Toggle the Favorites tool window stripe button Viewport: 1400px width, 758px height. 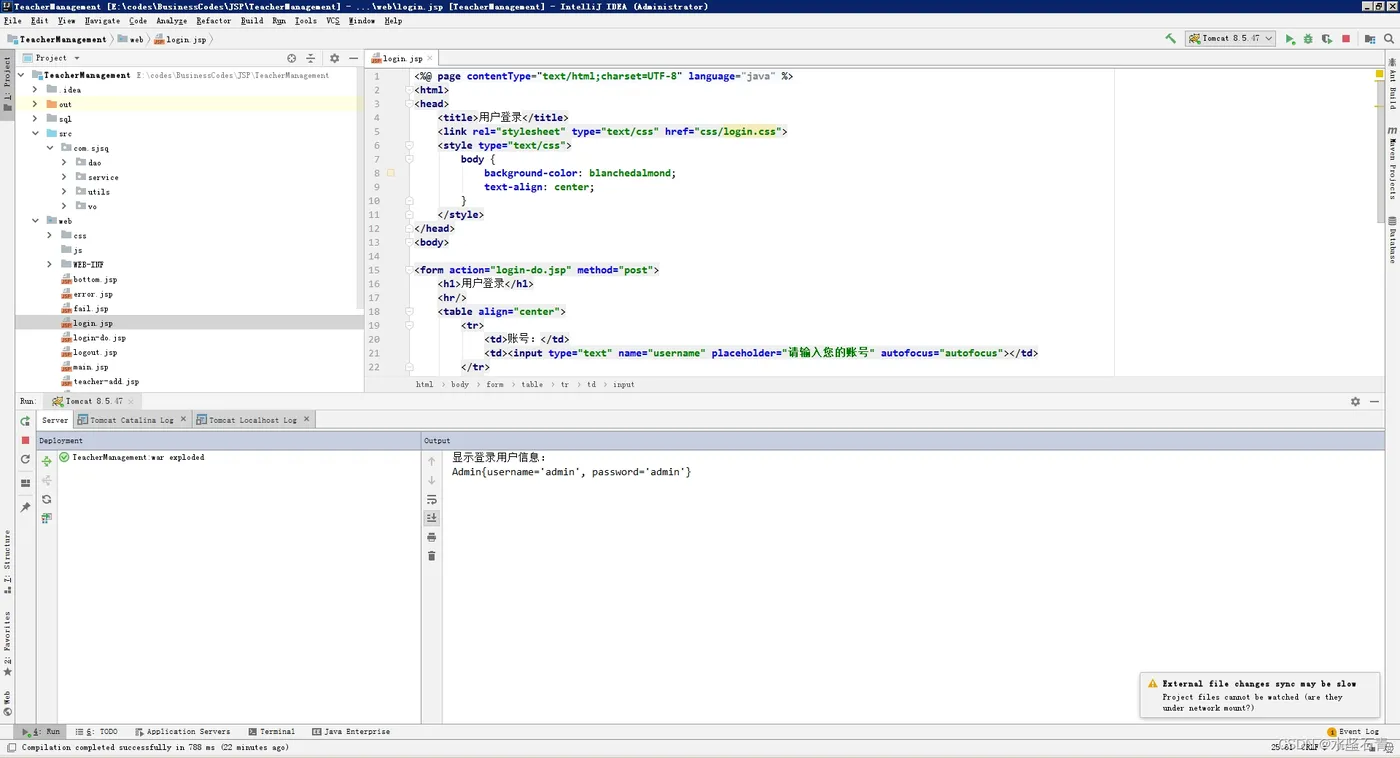tap(7, 643)
